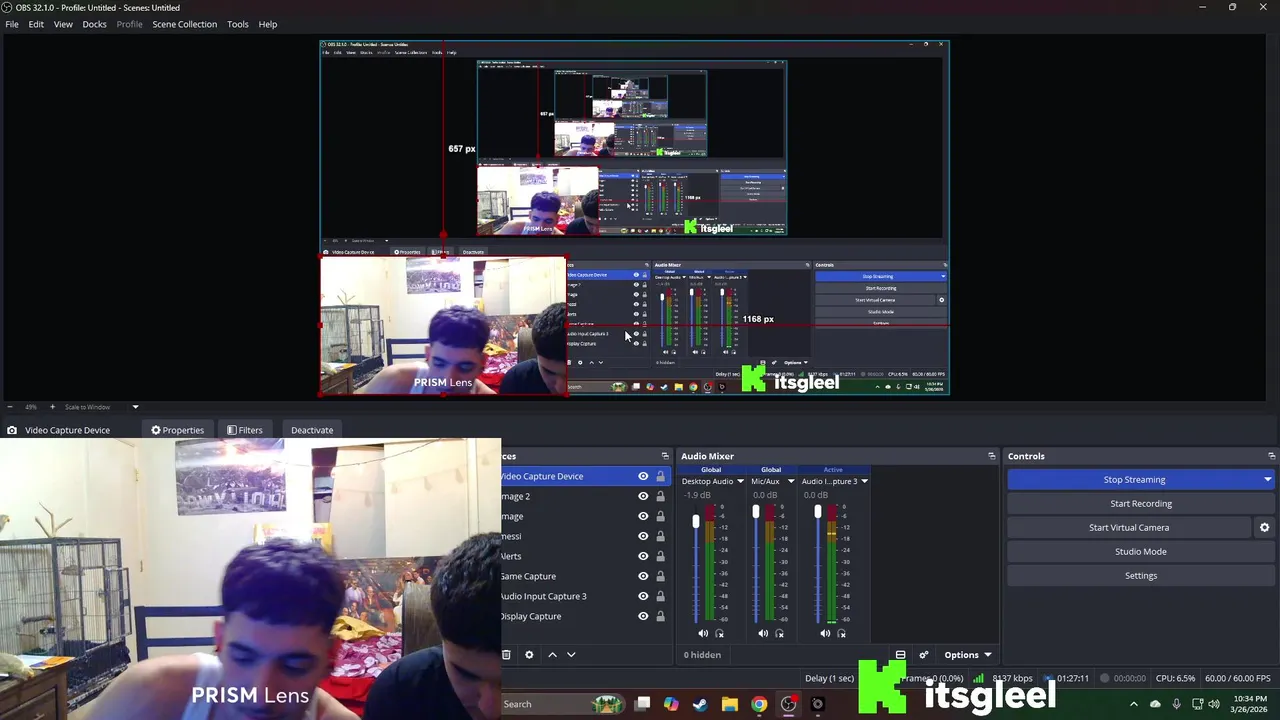1280x720 pixels.
Task: Open Desktop Audio channel dropdown menu
Action: [x=740, y=481]
